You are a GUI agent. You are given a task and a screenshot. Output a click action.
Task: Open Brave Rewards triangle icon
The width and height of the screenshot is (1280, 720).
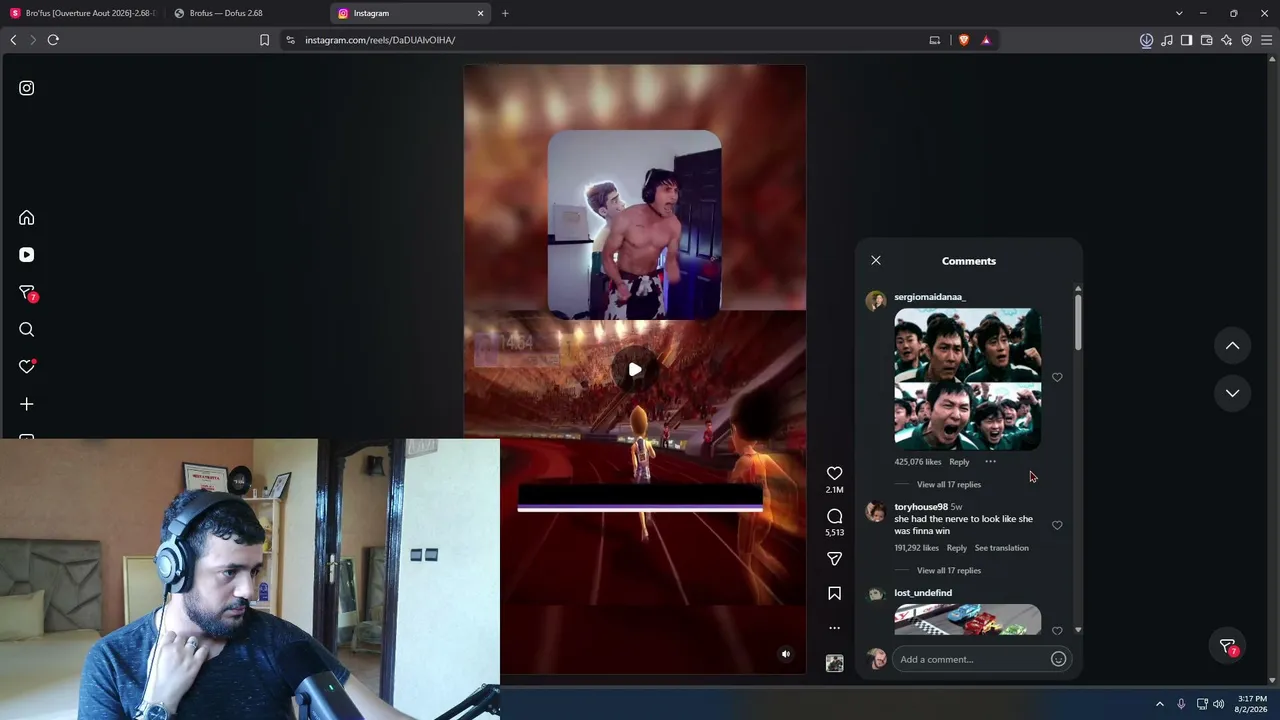point(986,40)
